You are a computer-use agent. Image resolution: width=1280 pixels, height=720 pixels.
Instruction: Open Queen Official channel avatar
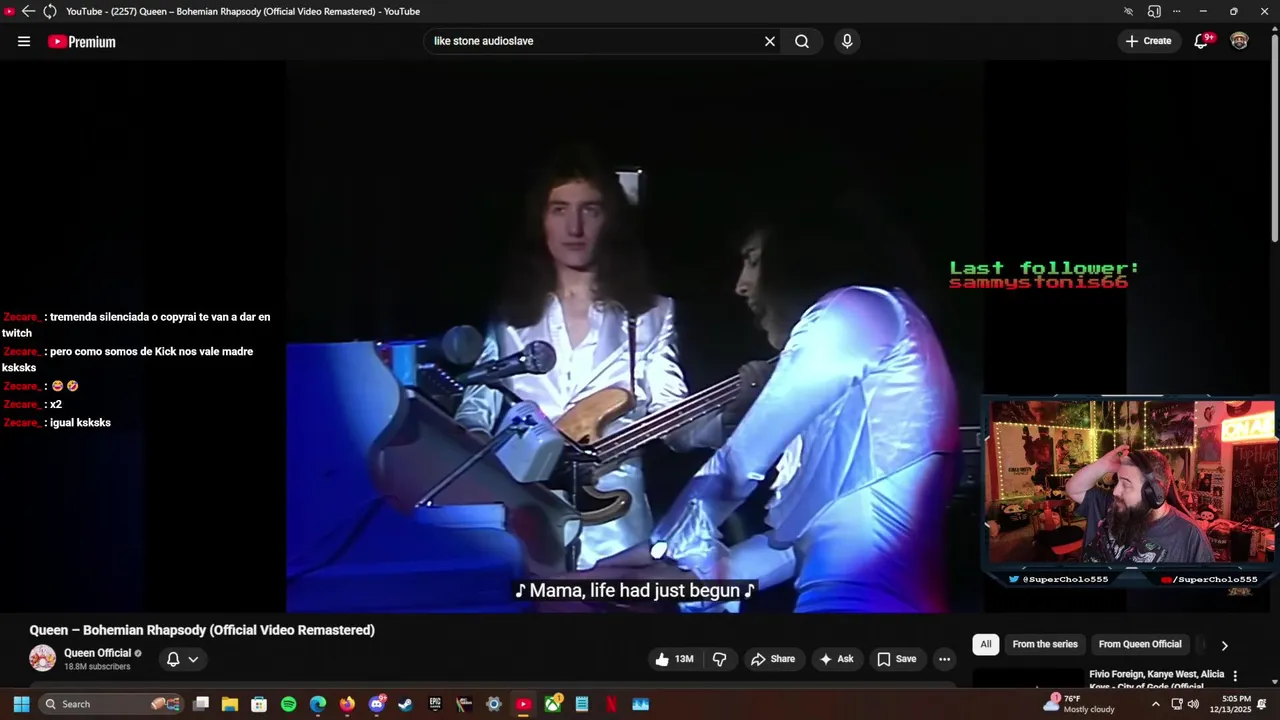42,658
